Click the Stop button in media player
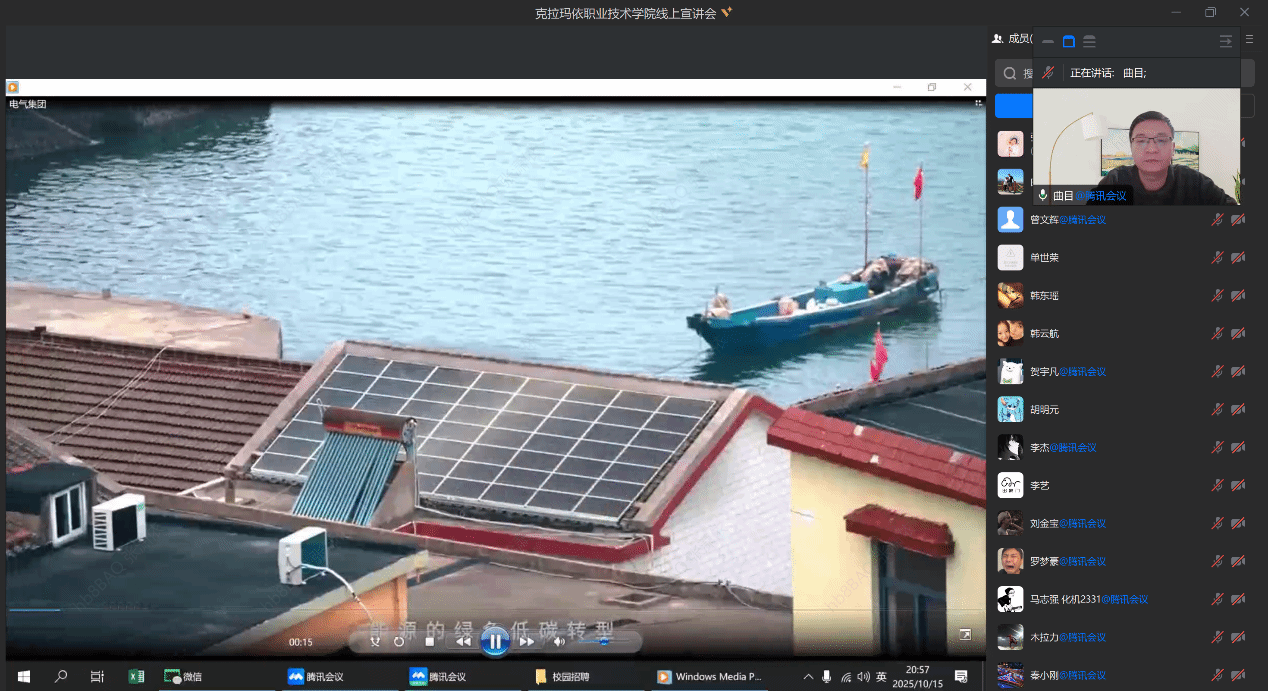Image resolution: width=1268 pixels, height=691 pixels. click(430, 641)
